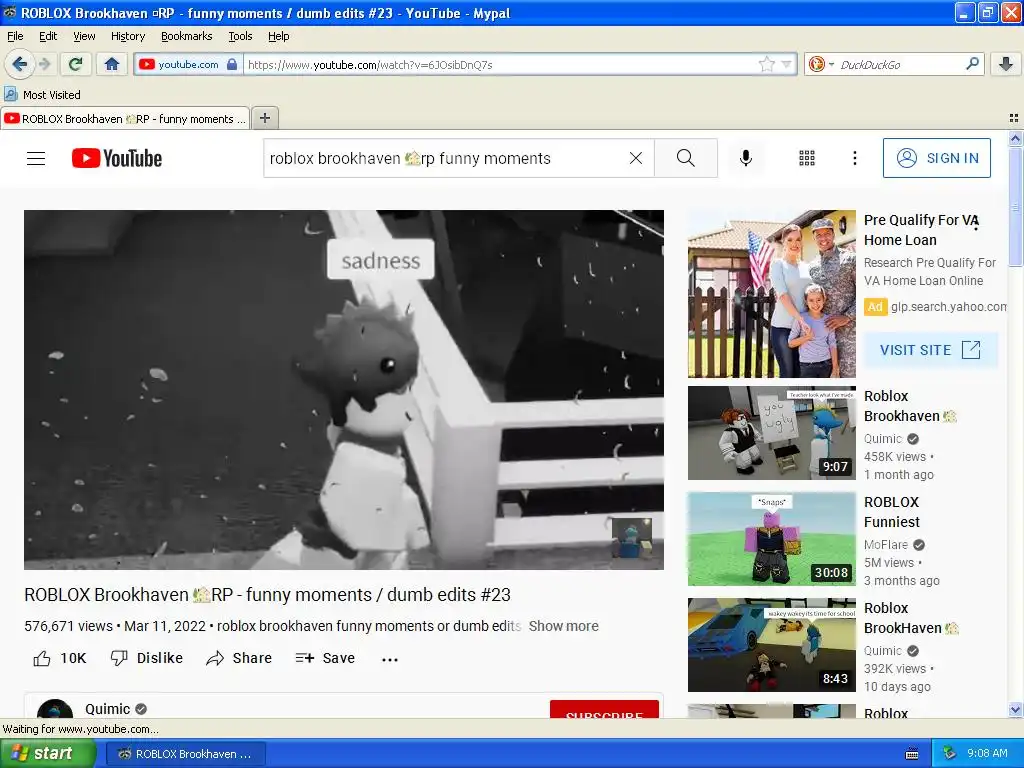Open the list all tabs grid button
Viewport: 1024px width, 768px height.
[x=1014, y=118]
